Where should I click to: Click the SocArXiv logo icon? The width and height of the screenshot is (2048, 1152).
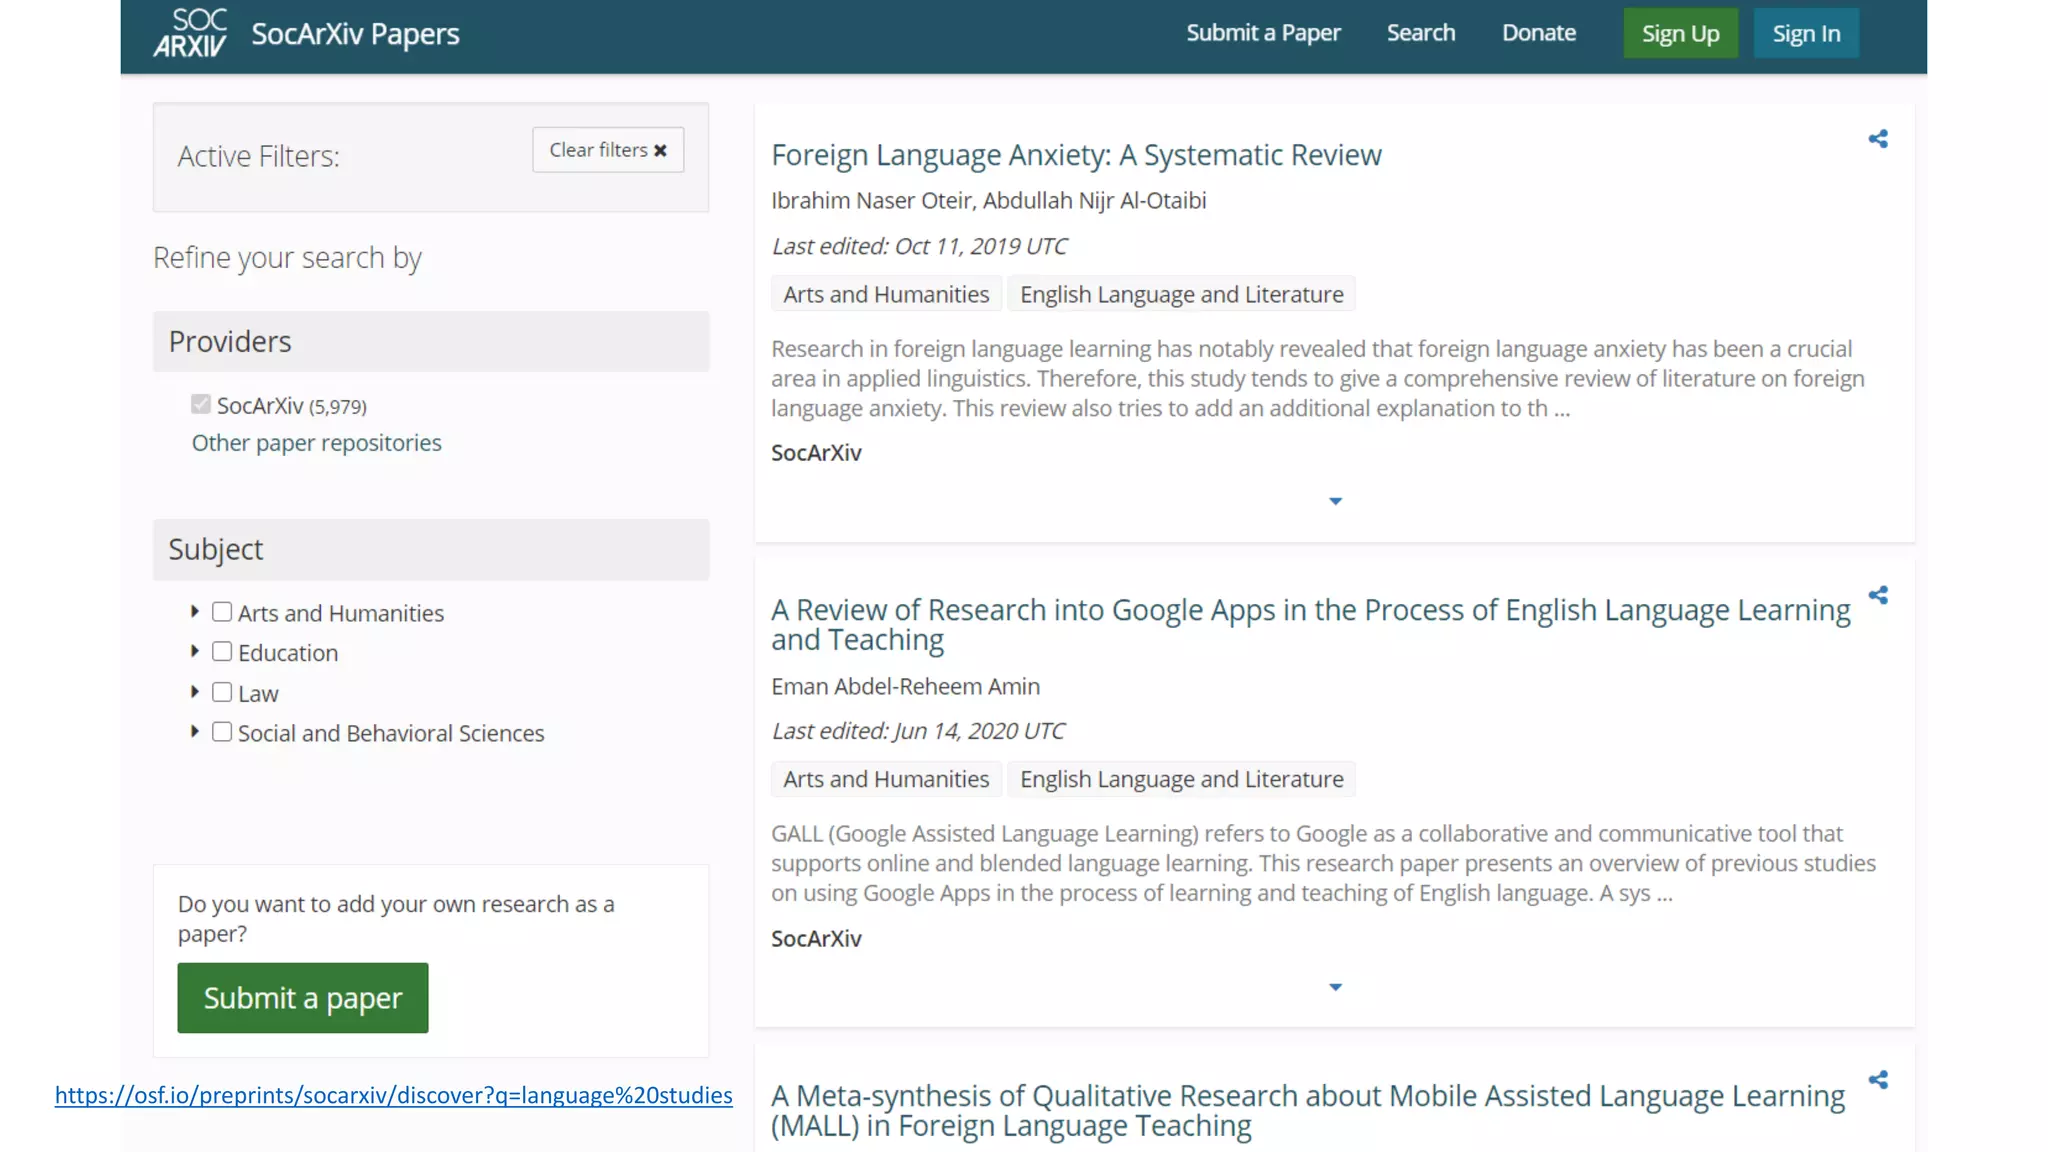click(x=190, y=33)
